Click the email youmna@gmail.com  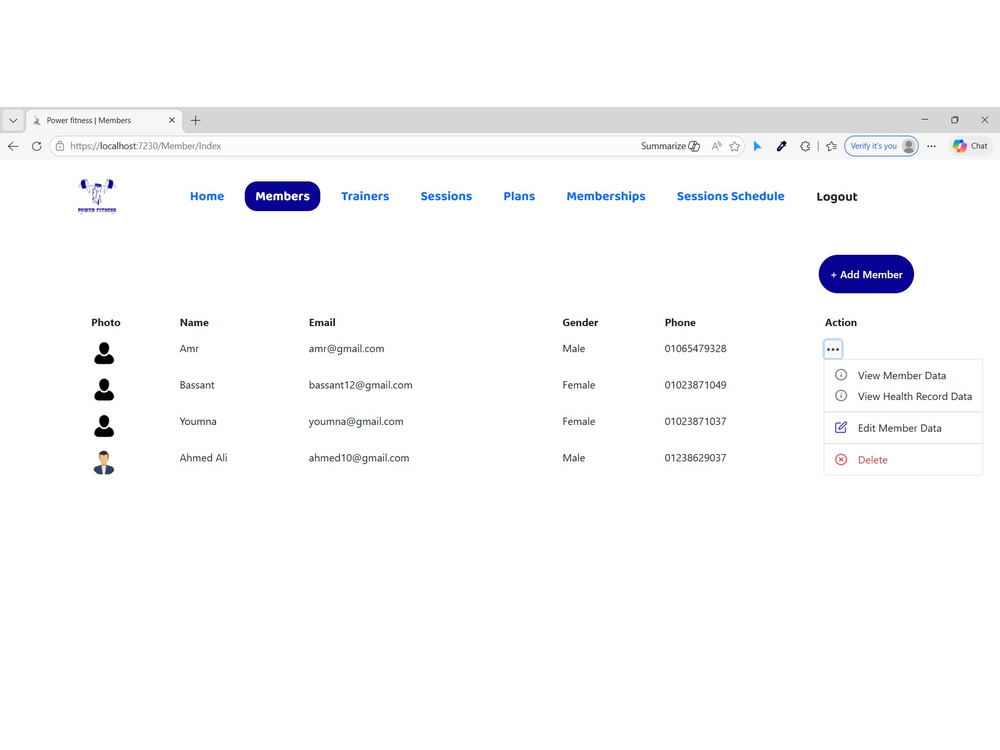click(356, 422)
